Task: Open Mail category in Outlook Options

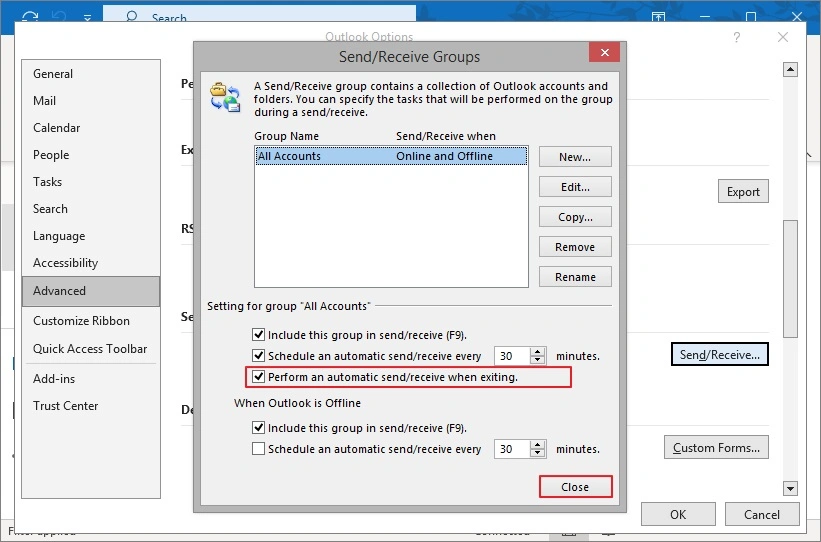Action: 91,101
